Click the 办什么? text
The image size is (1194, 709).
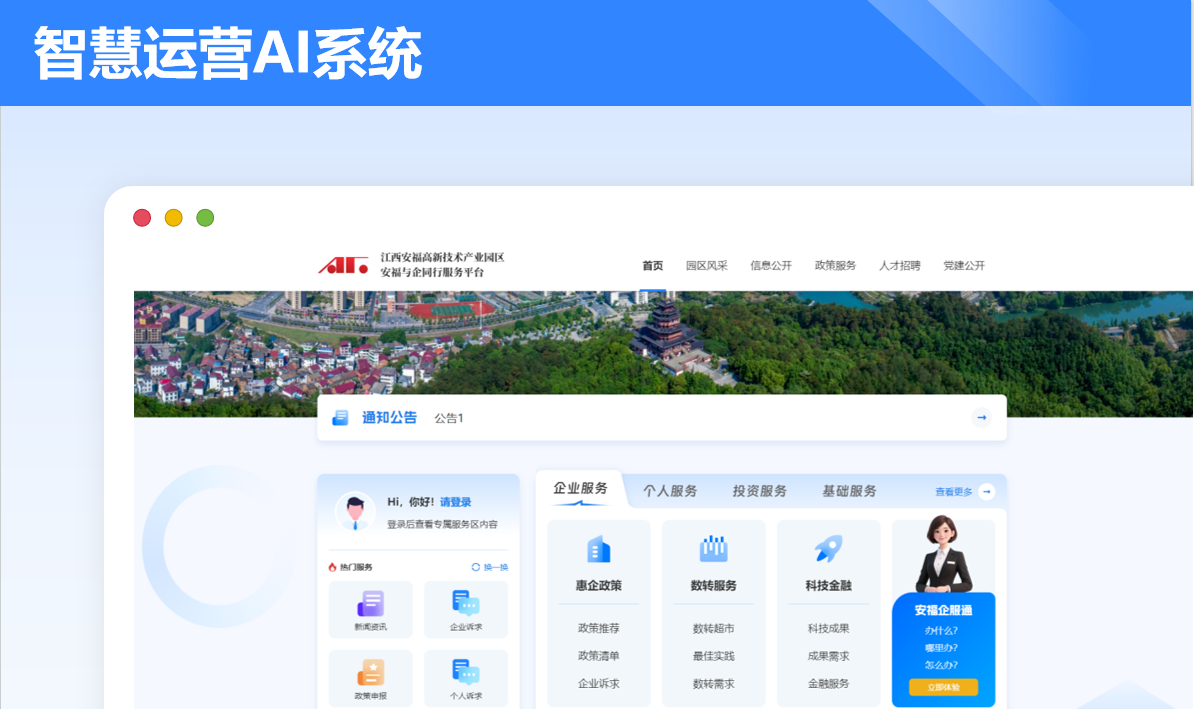click(x=941, y=631)
